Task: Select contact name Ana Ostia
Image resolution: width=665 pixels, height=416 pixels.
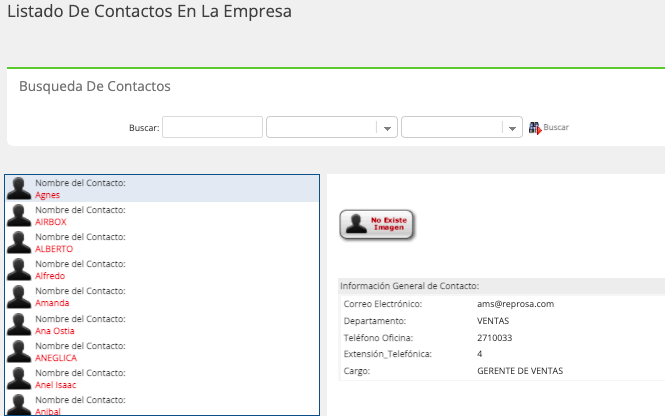Action: tap(55, 331)
